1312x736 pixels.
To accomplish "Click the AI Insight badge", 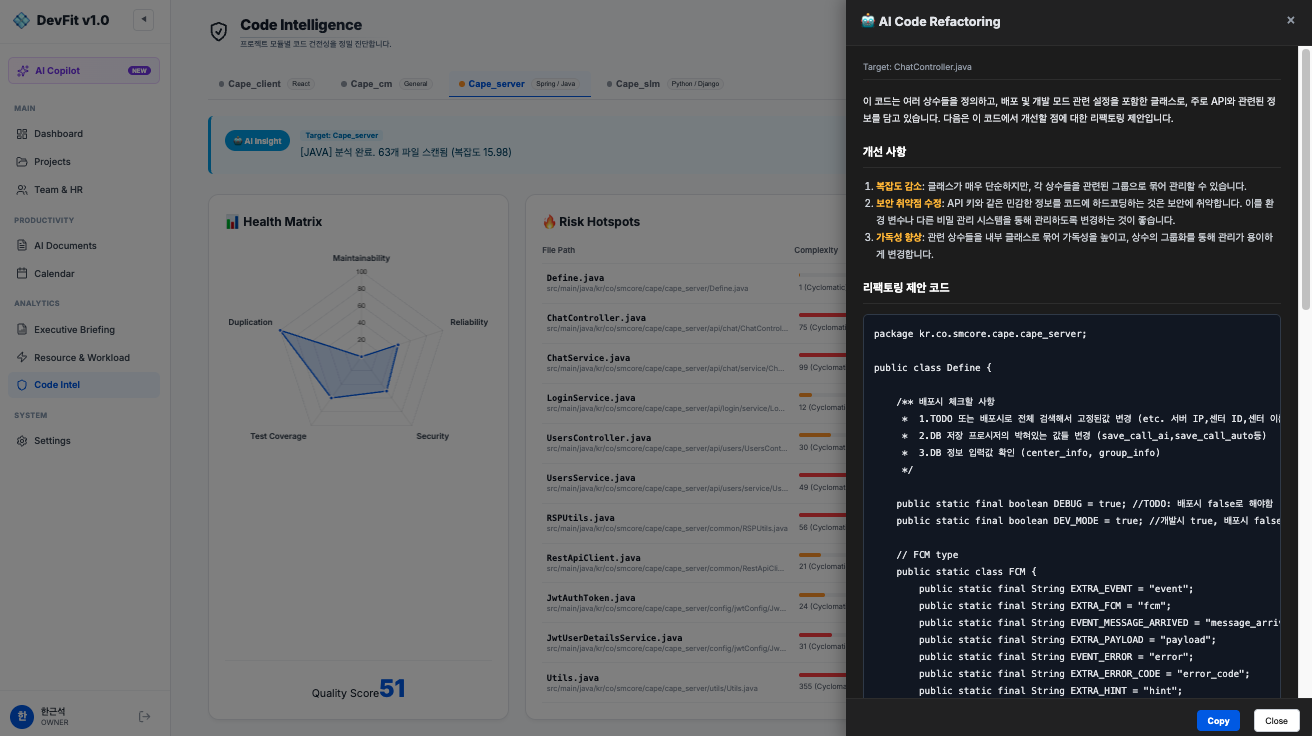I will pyautogui.click(x=257, y=140).
